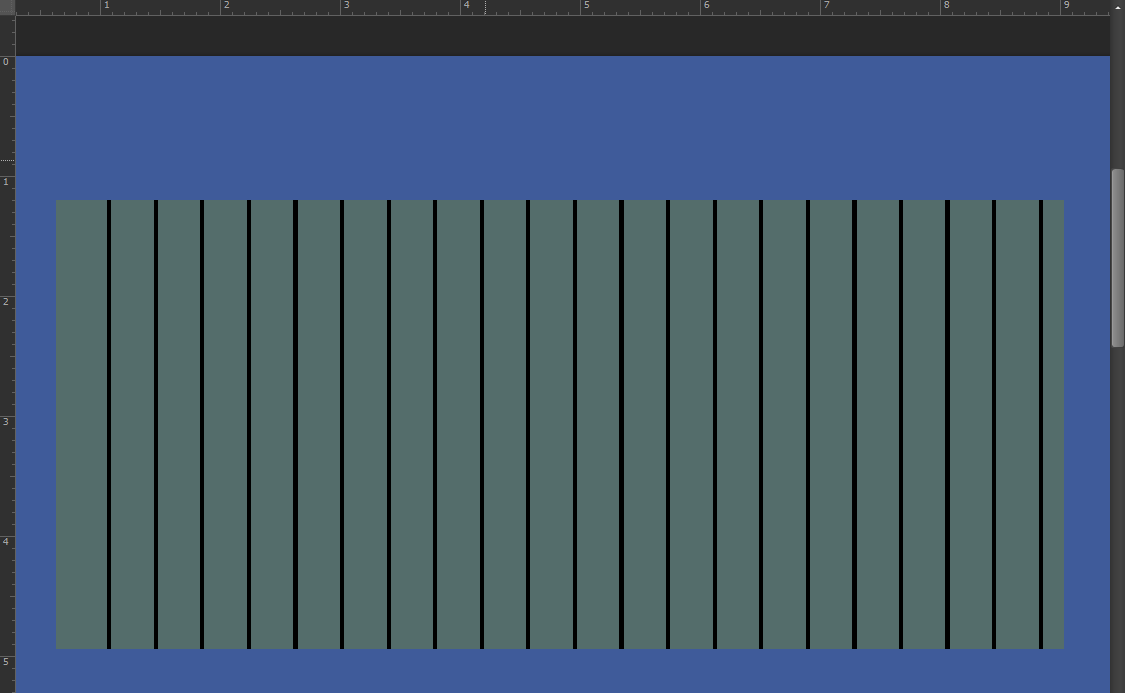Click the vertical scrollbar up arrow

(x=1118, y=6)
